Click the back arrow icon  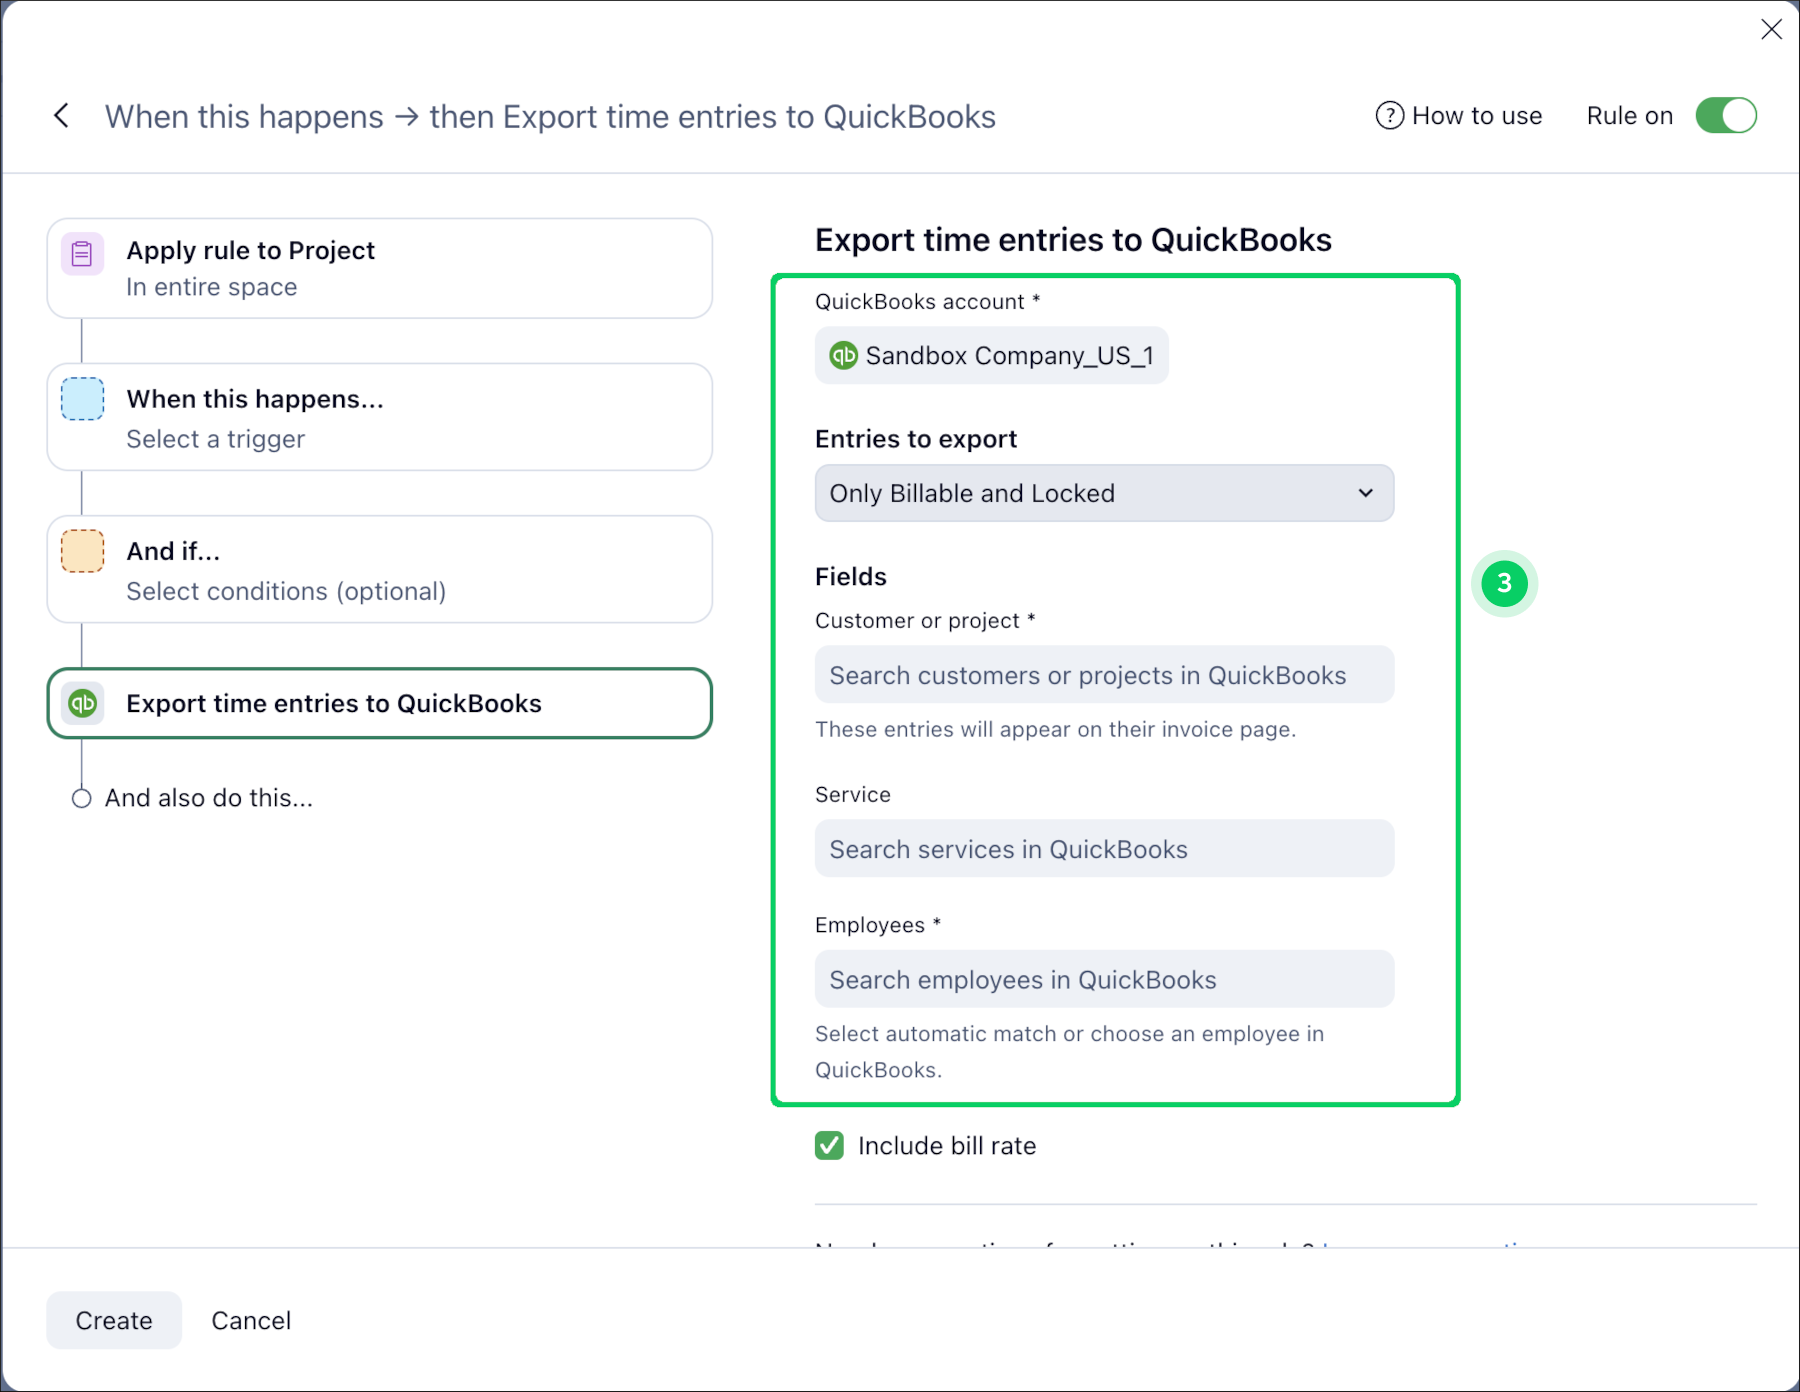tap(61, 116)
